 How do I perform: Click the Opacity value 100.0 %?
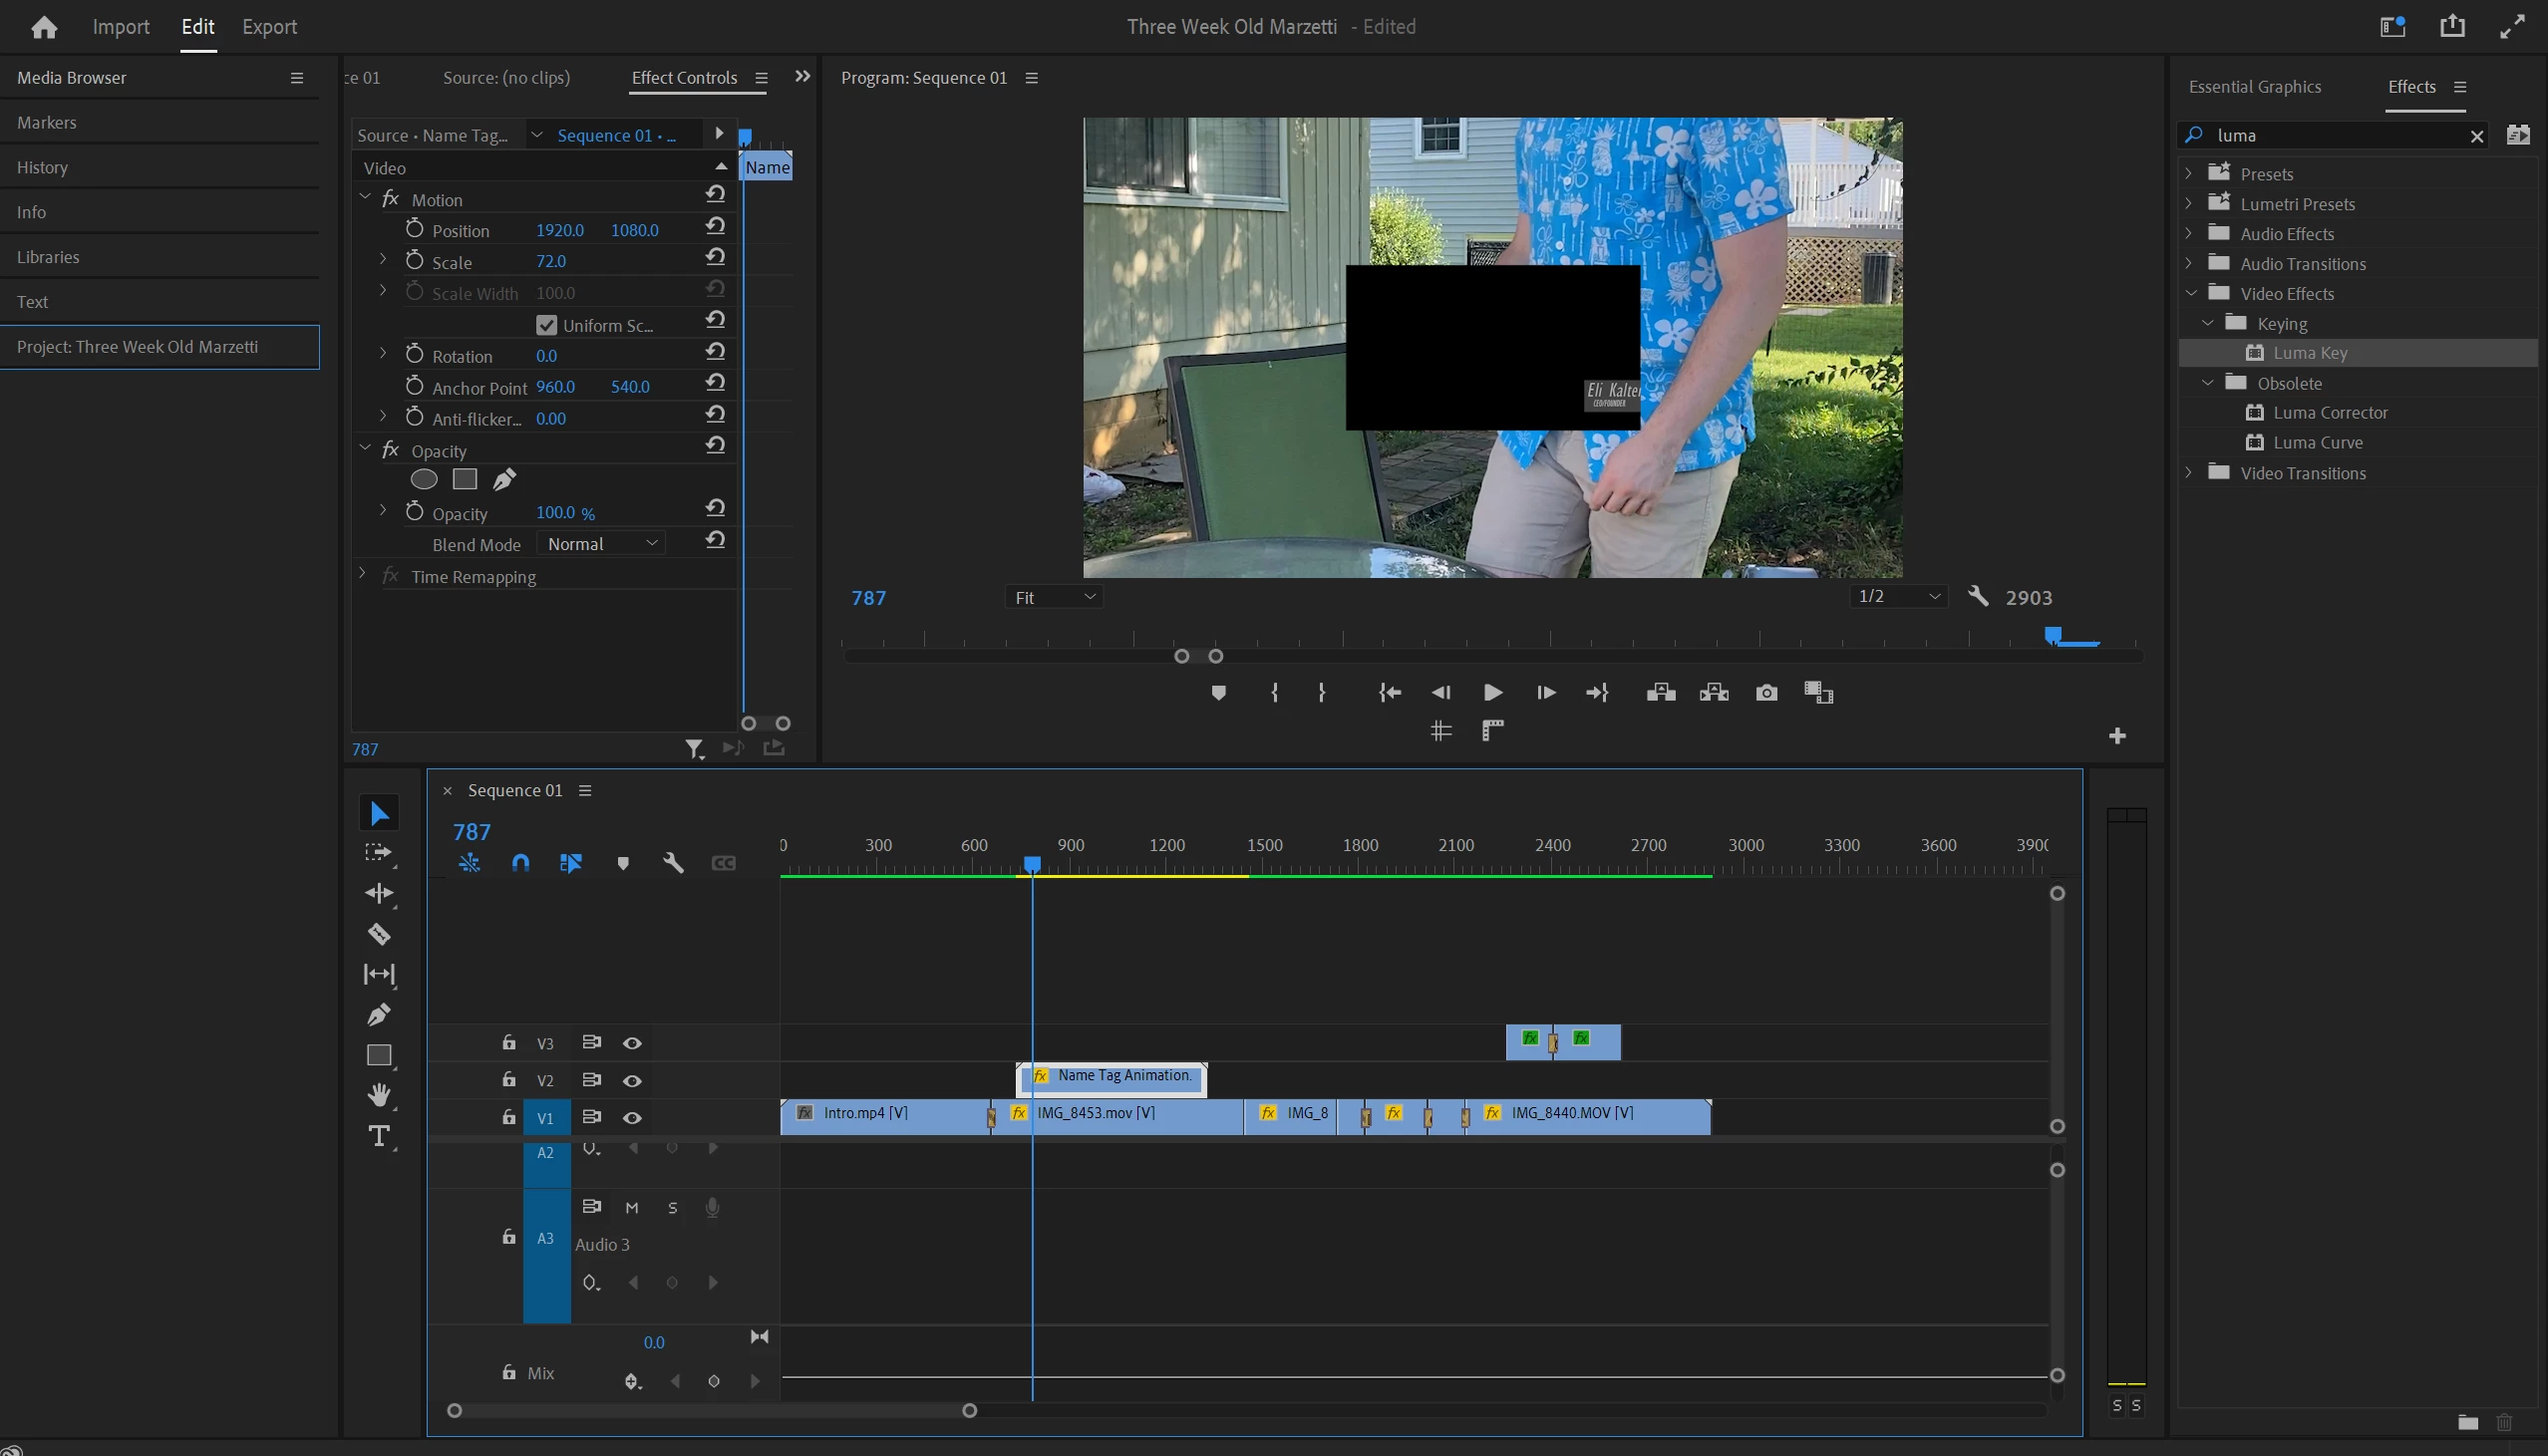(556, 513)
